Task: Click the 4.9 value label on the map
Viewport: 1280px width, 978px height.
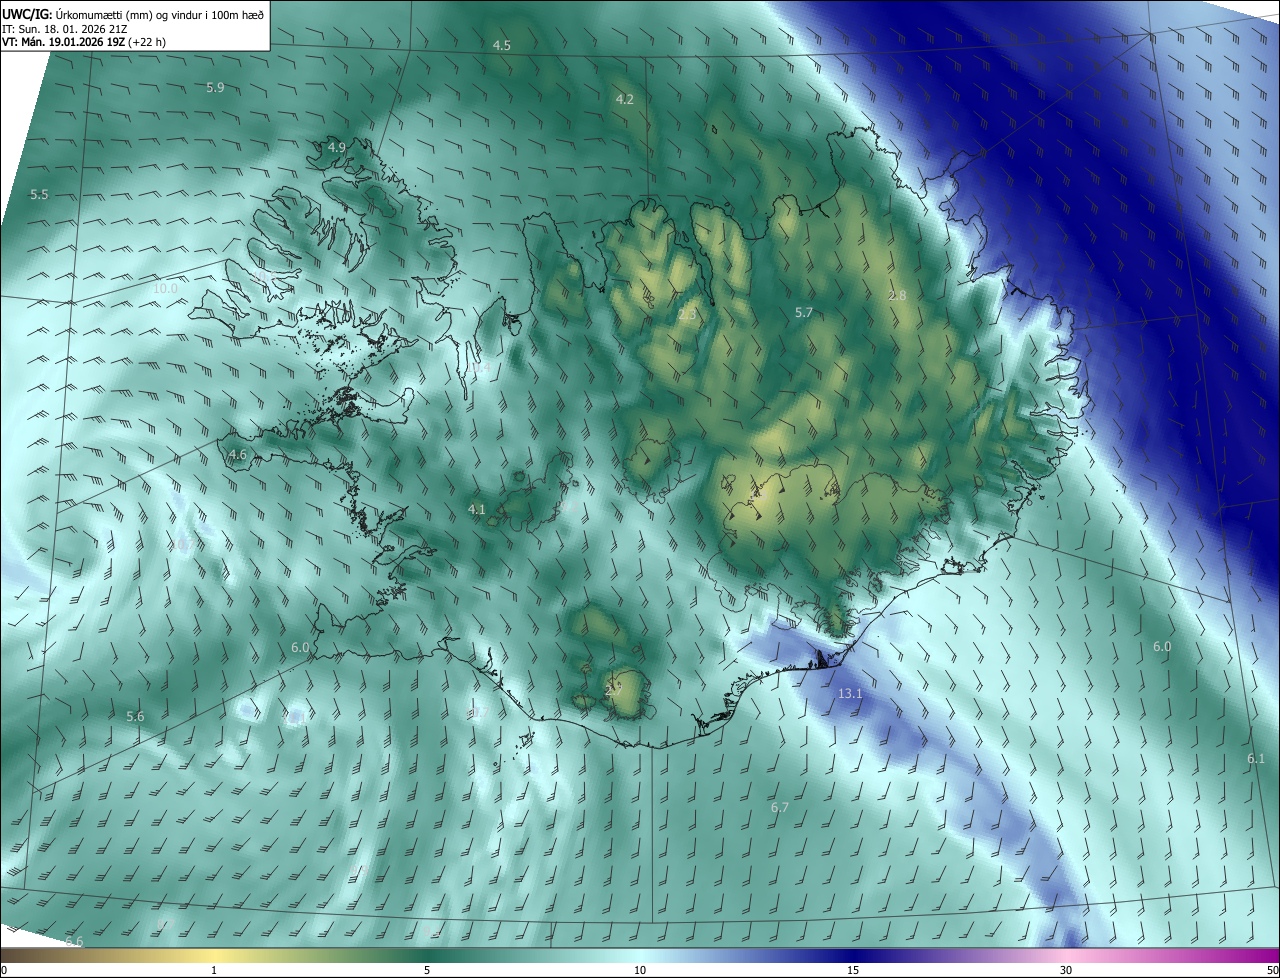Action: (337, 148)
